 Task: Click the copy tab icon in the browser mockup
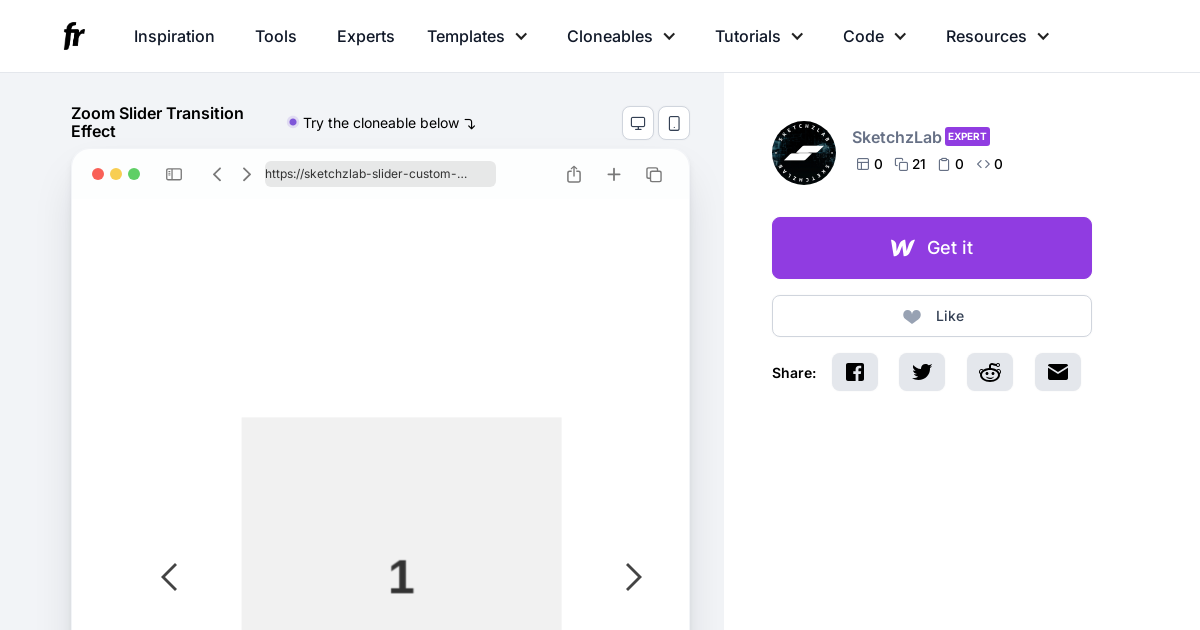(654, 174)
